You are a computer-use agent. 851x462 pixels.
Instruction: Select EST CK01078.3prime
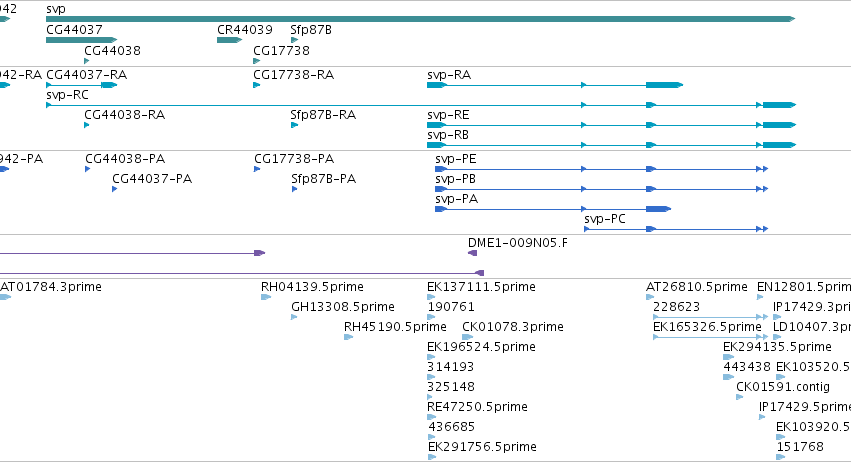click(x=513, y=327)
